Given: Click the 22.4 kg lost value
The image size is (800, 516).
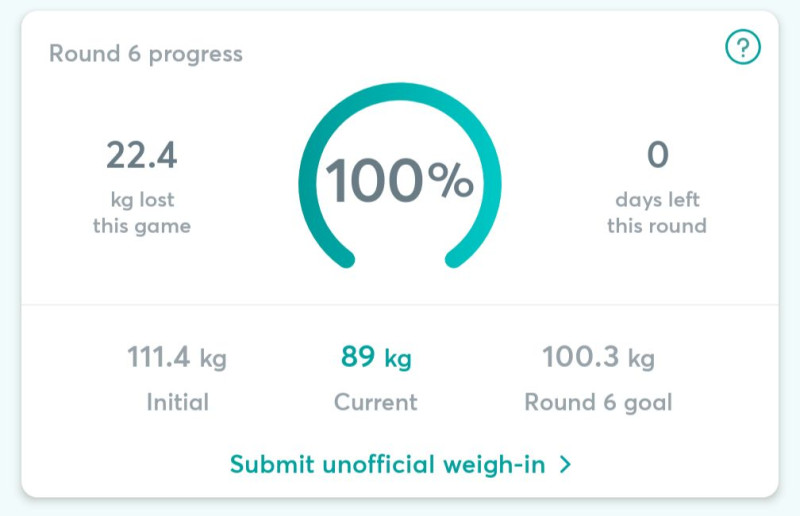Looking at the screenshot, I should [x=141, y=156].
